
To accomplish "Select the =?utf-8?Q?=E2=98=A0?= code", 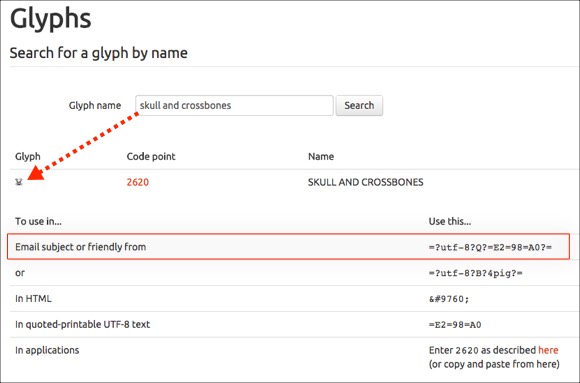I will [490, 247].
